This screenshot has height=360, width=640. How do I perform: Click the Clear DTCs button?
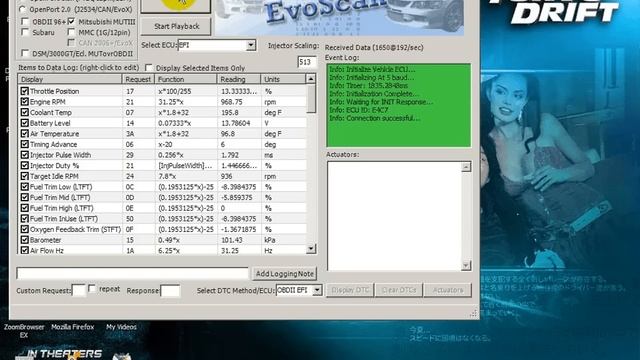(398, 290)
